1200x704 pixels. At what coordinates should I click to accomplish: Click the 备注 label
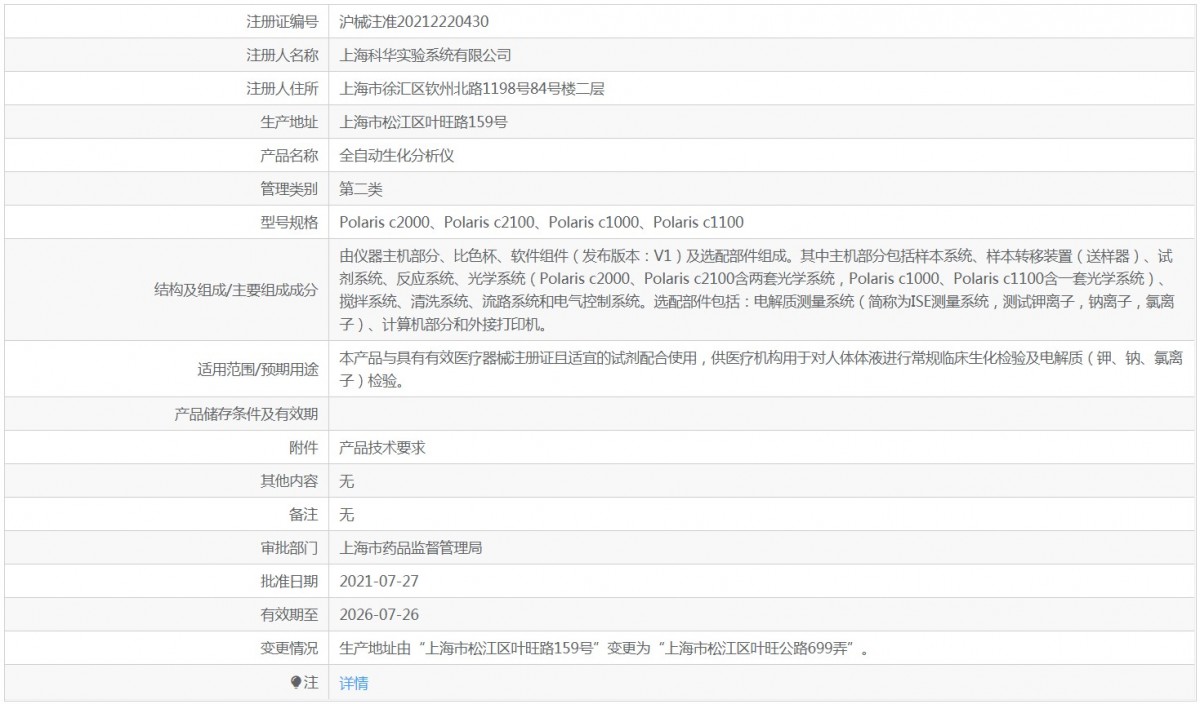304,515
